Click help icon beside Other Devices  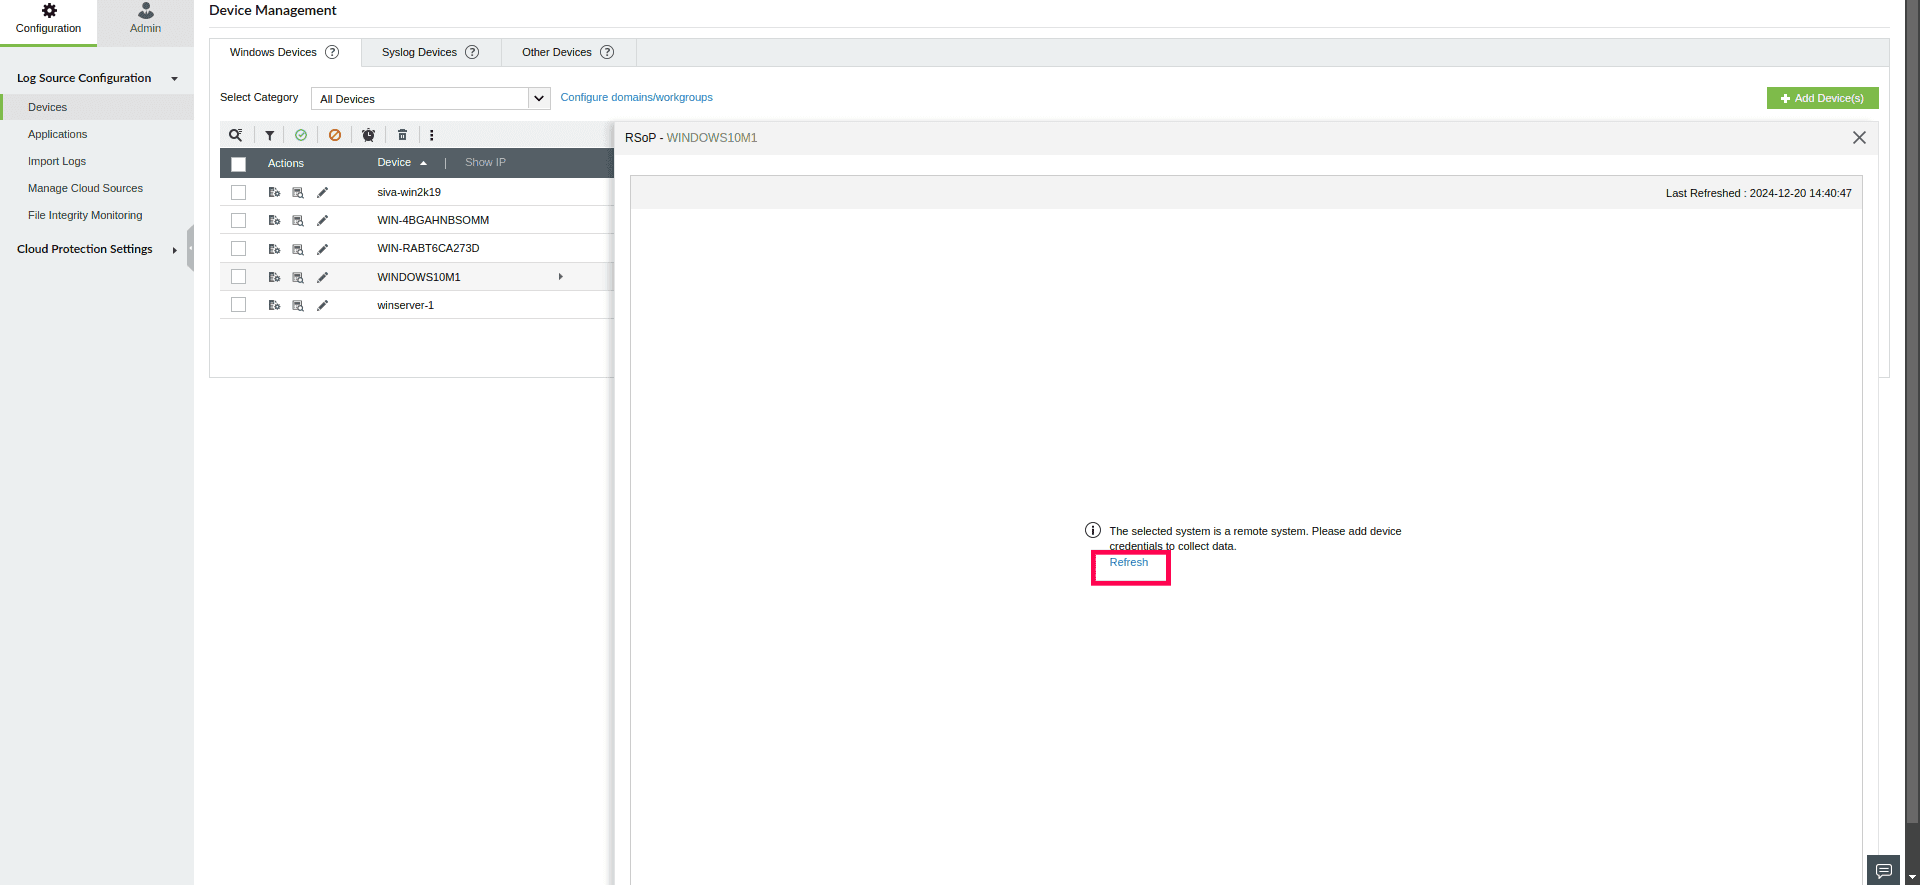click(607, 52)
